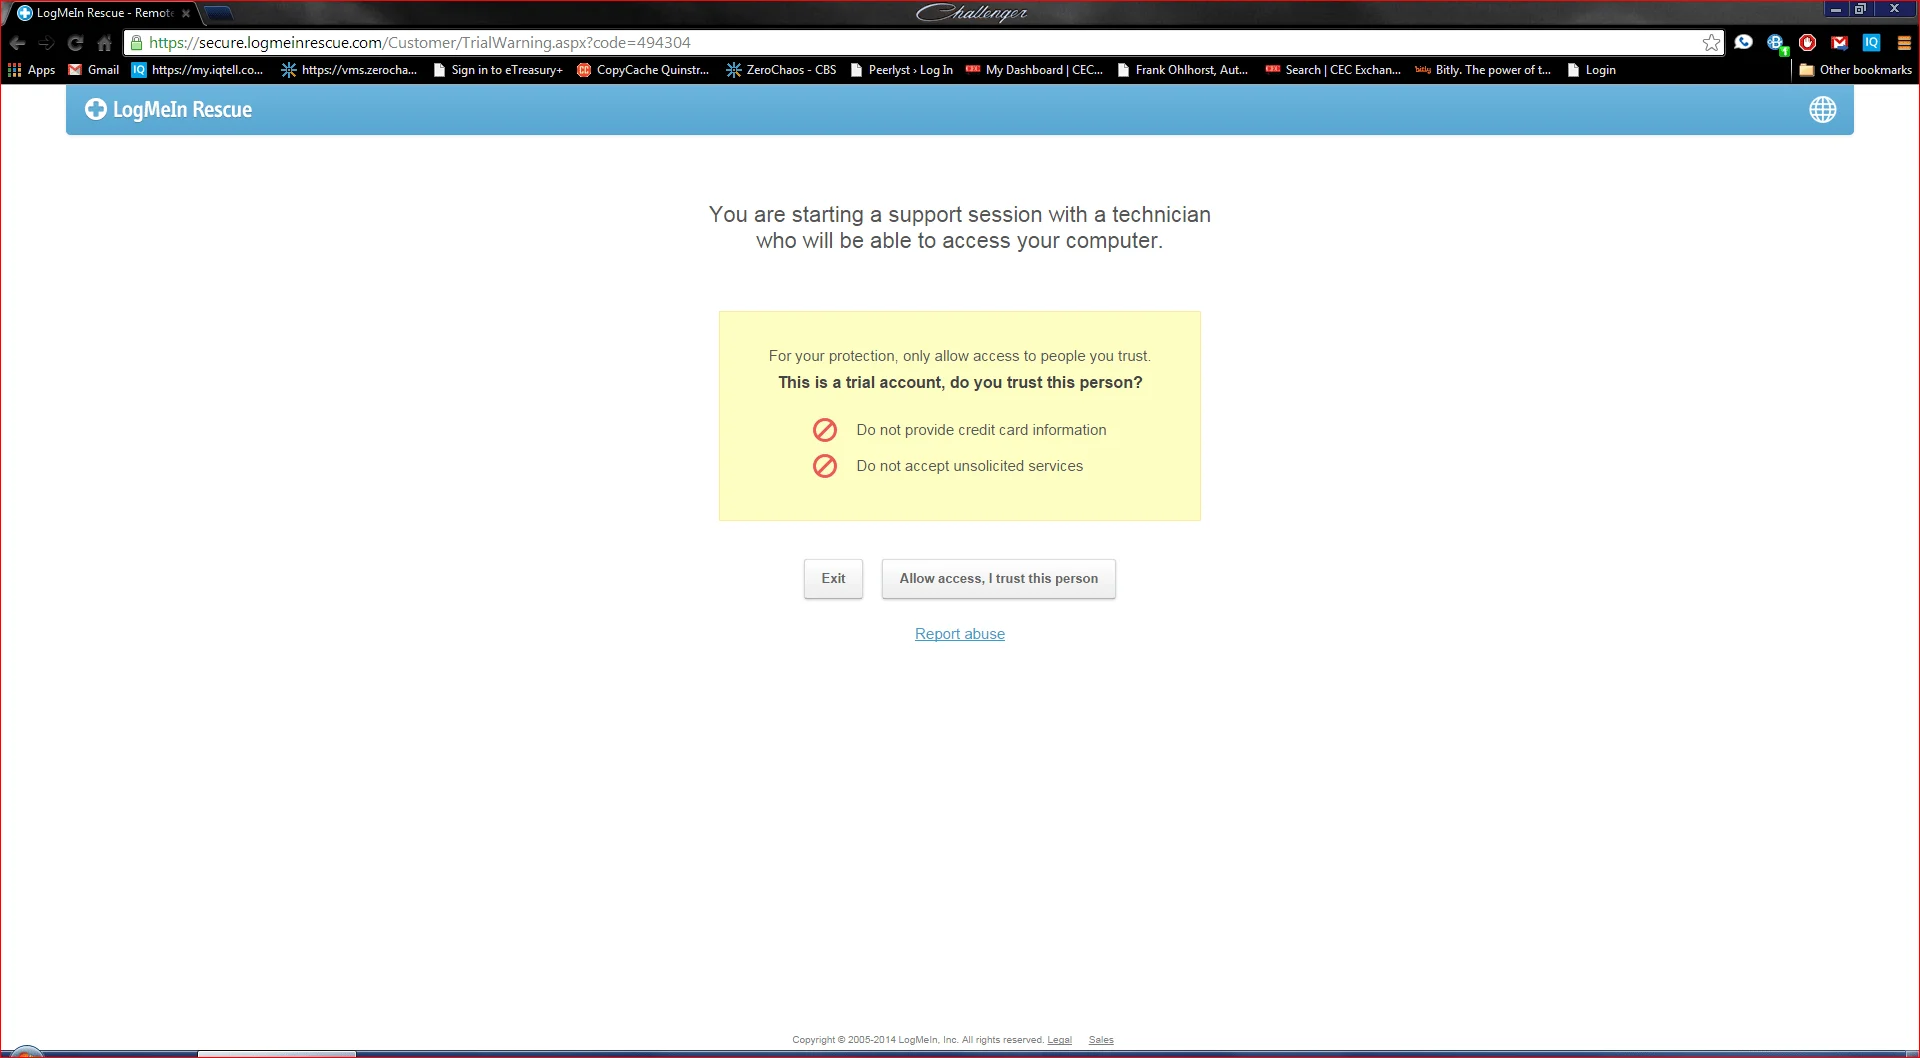The width and height of the screenshot is (1920, 1058).
Task: Click the Exit button
Action: [833, 579]
